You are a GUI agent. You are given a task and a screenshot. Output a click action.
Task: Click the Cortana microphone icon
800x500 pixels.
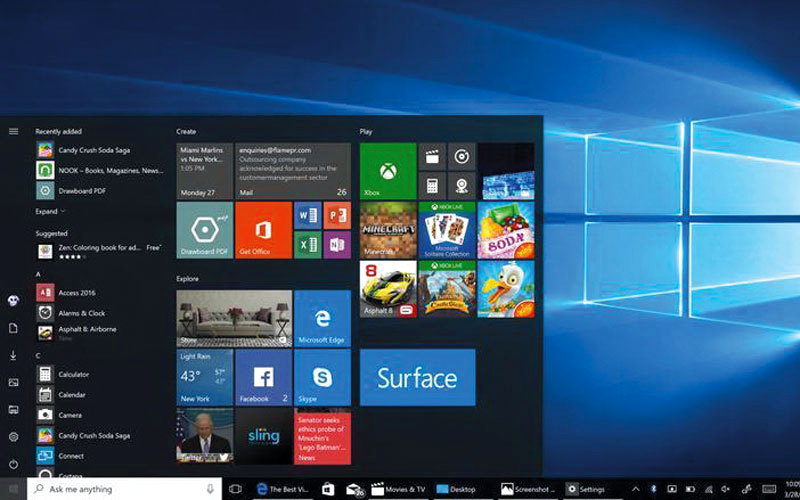click(210, 489)
